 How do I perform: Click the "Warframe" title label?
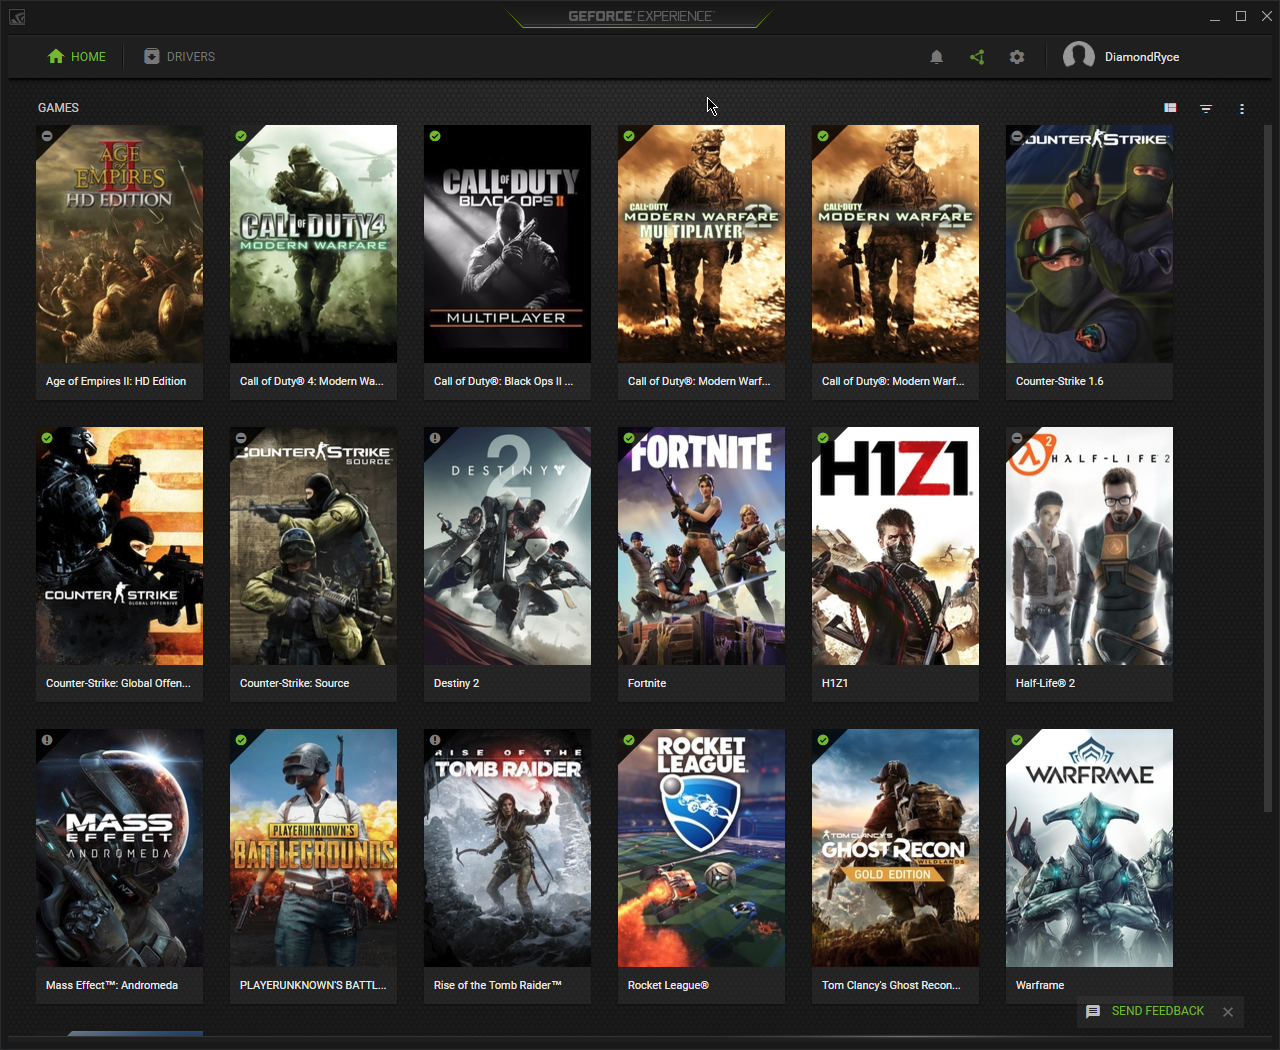pyautogui.click(x=1040, y=985)
